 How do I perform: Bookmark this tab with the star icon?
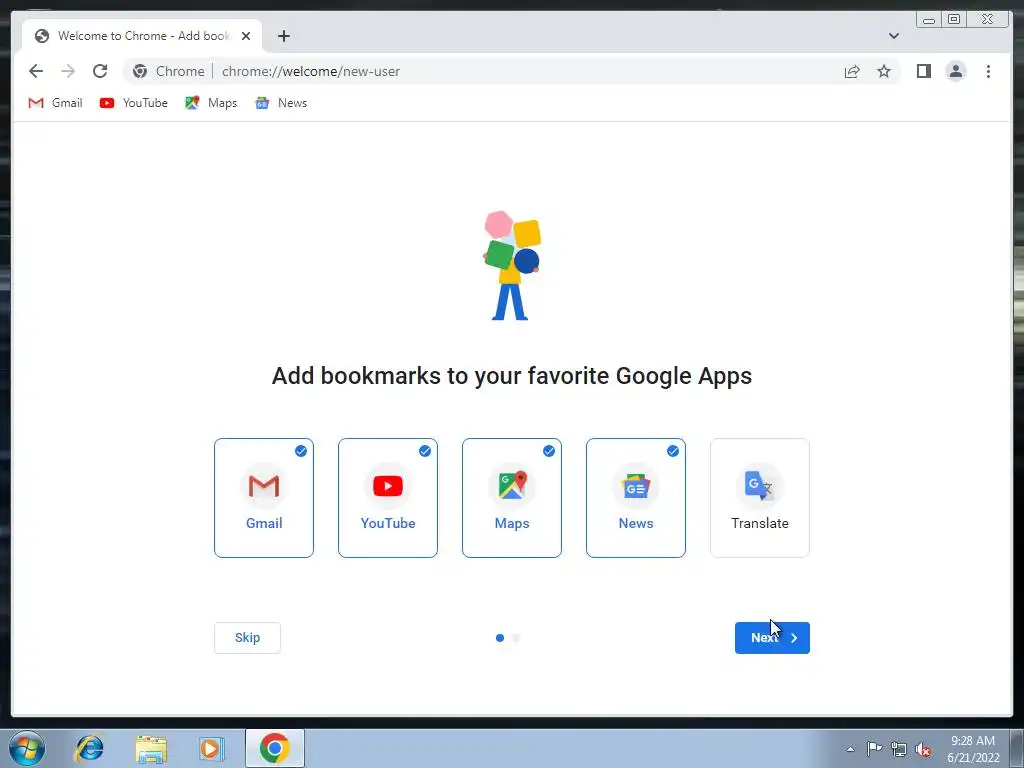884,71
